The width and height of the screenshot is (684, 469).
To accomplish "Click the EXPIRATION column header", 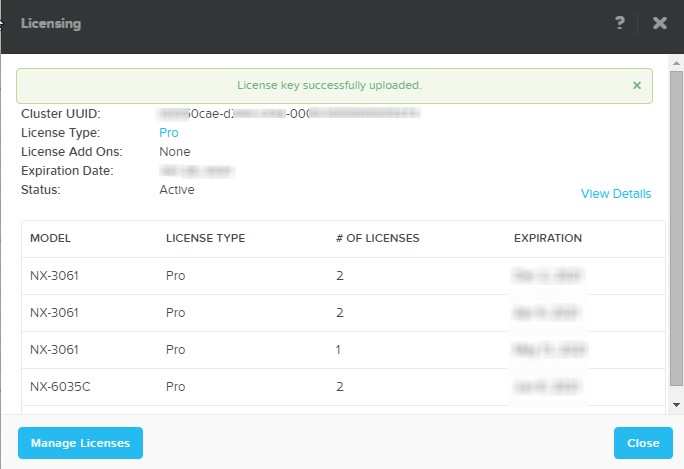I will [547, 239].
